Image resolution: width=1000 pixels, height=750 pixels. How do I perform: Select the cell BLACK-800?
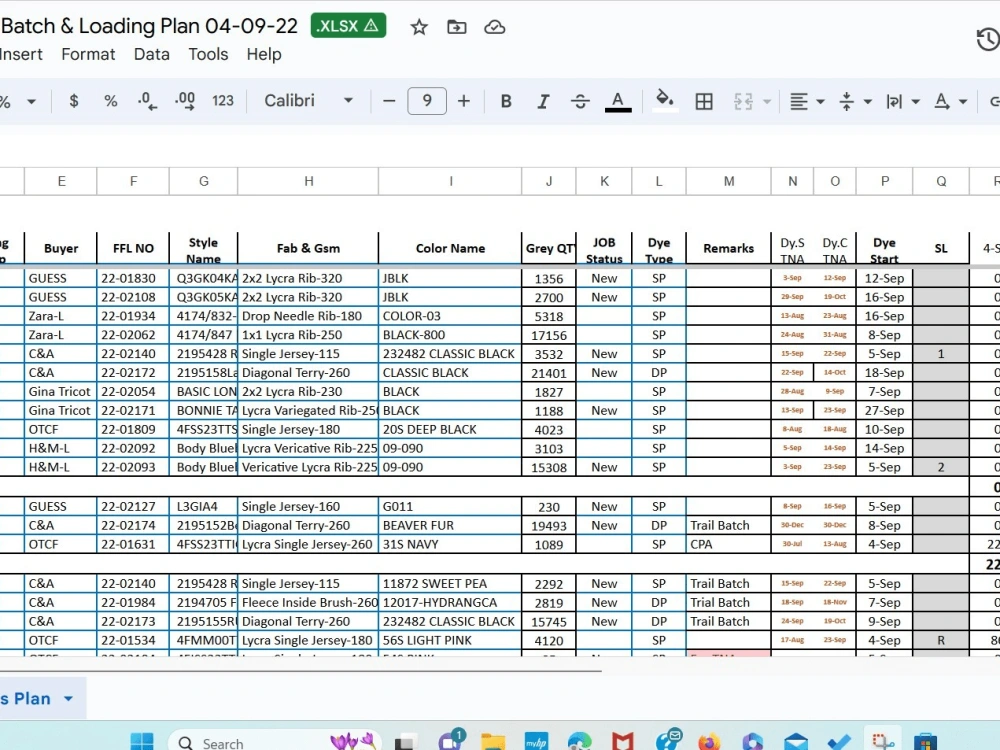450,335
